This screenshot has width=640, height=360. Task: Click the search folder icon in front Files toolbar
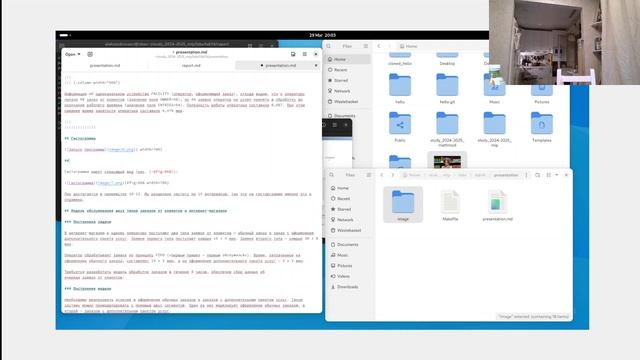(x=538, y=175)
